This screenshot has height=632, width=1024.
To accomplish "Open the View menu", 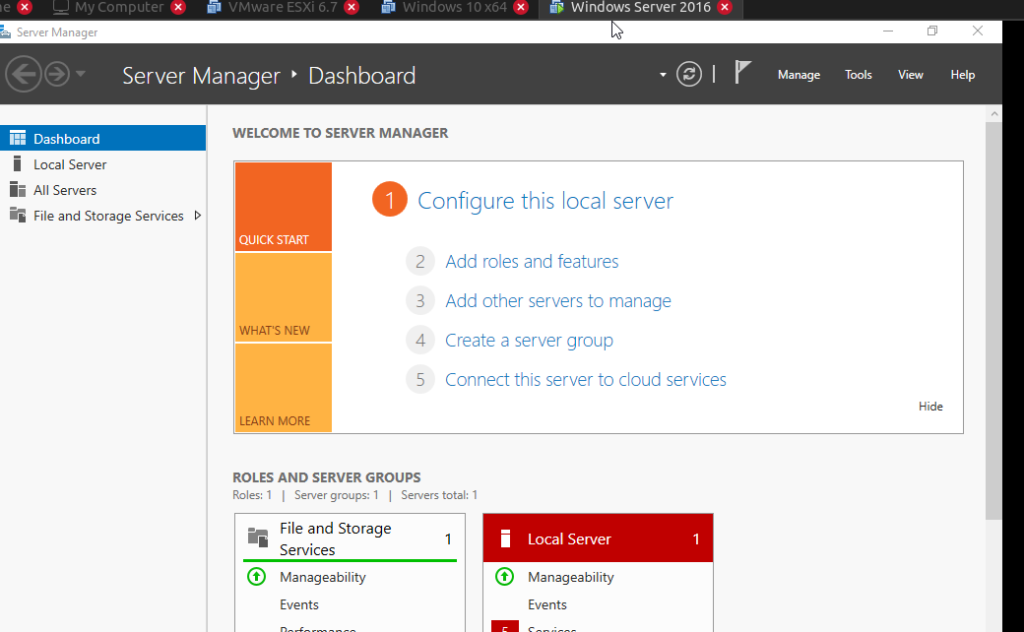I will click(x=910, y=75).
